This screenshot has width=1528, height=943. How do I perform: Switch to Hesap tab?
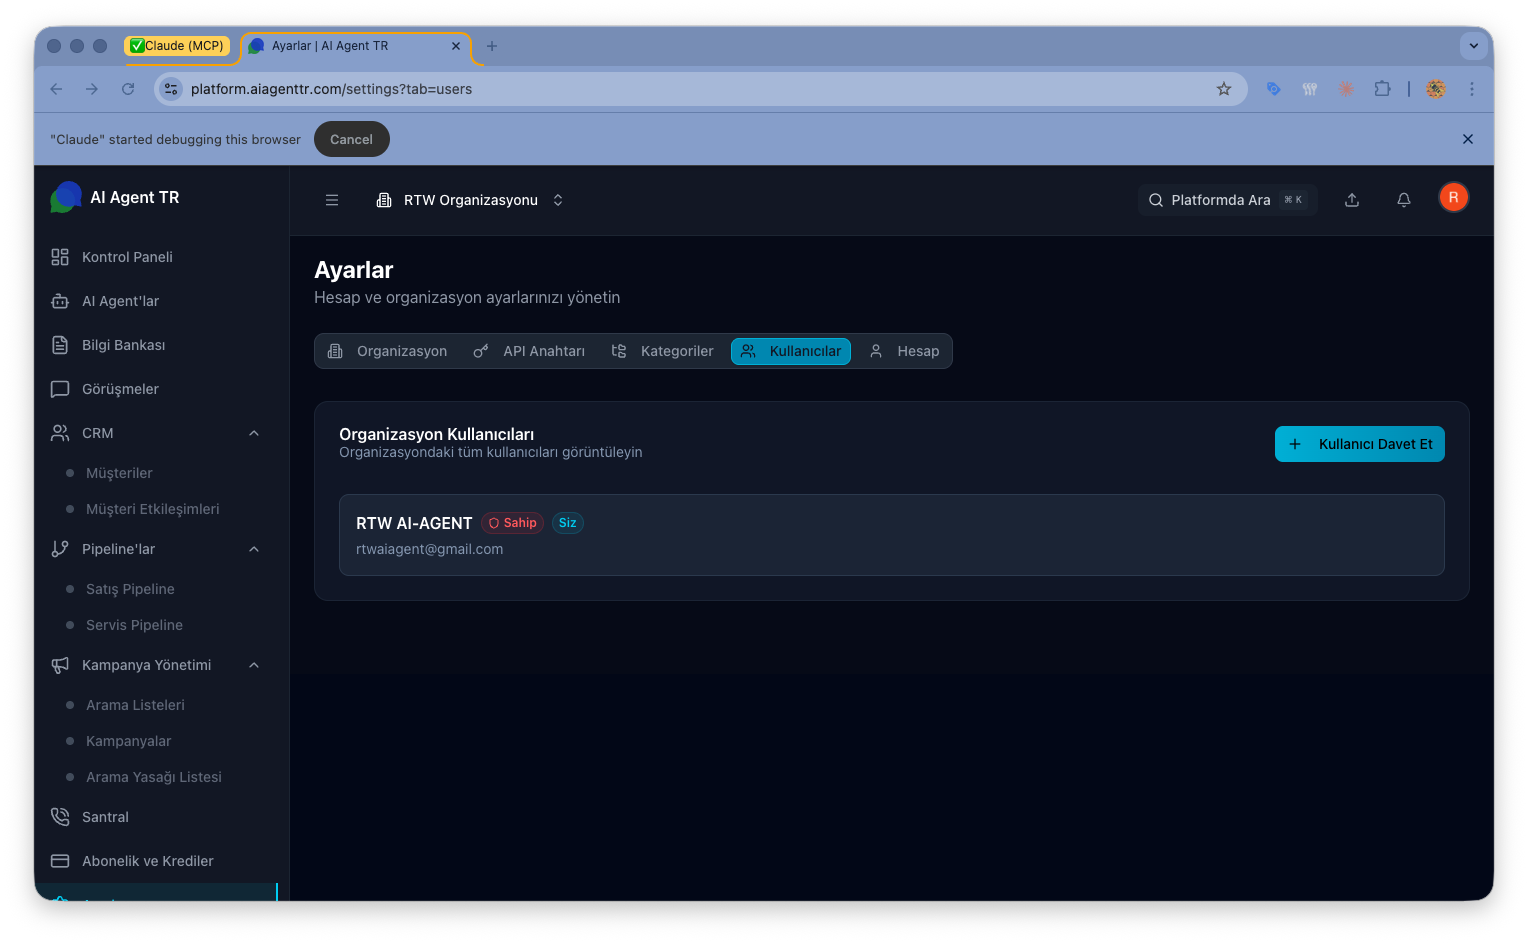[904, 351]
